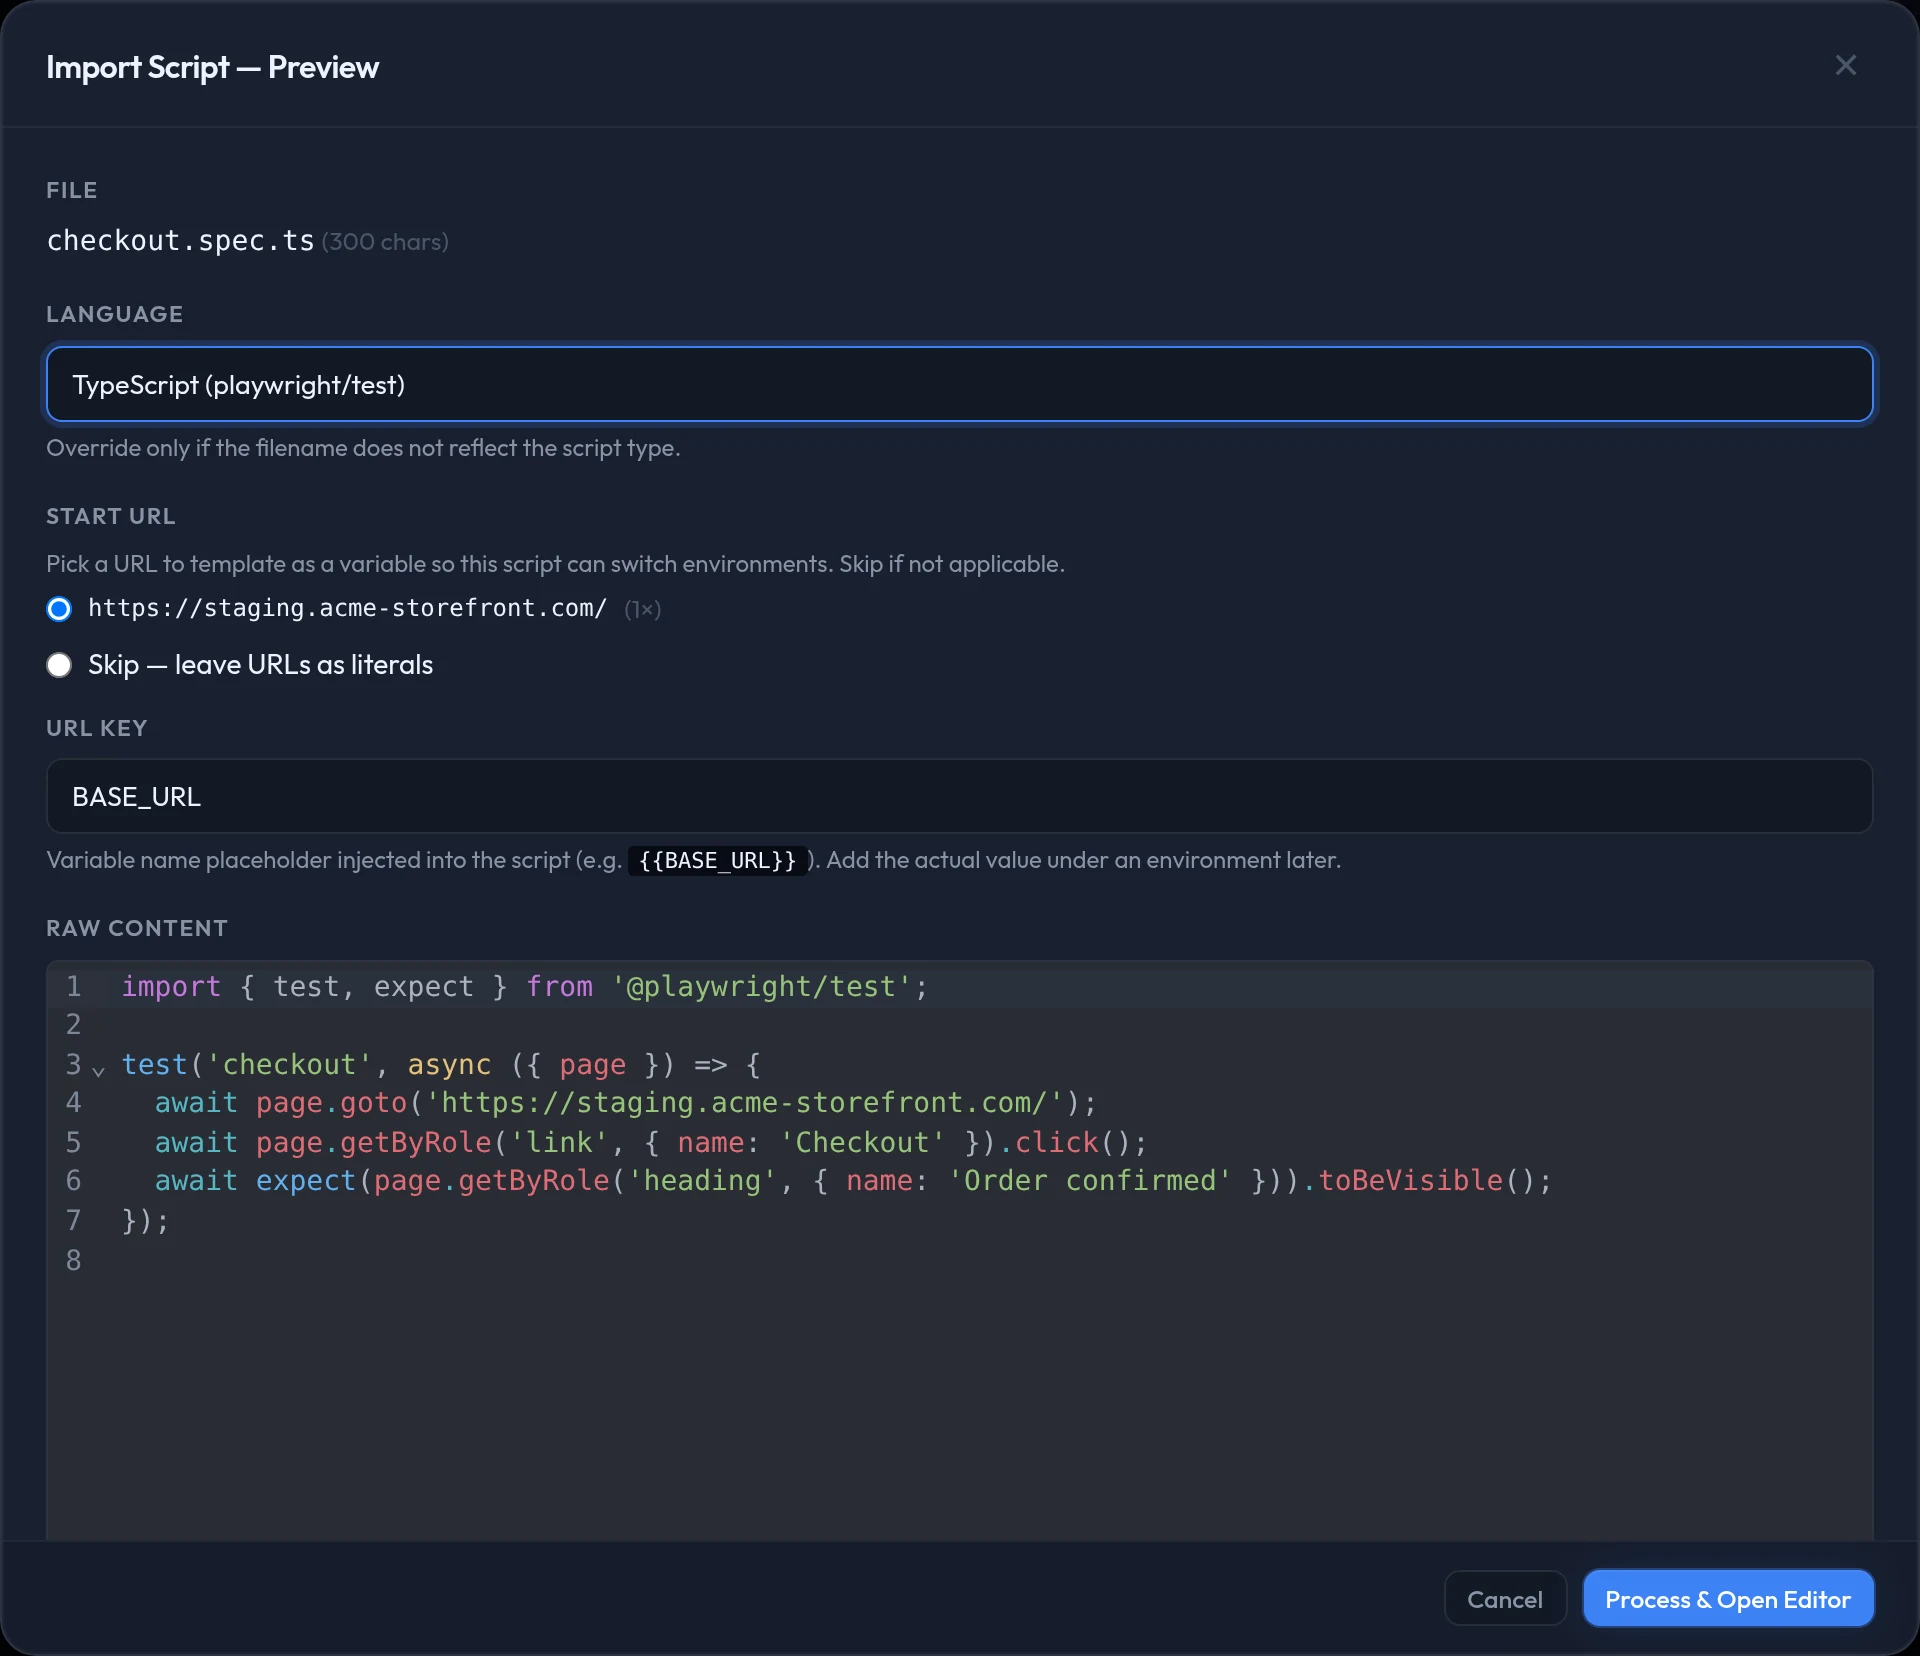Click the closing '});' on line 7
The image size is (1920, 1656).
tap(146, 1221)
